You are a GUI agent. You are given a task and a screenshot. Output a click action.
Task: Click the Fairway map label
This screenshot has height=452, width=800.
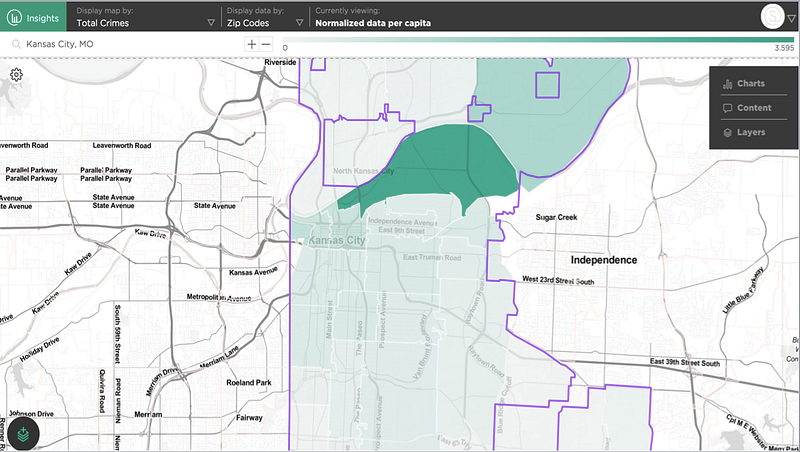249,417
